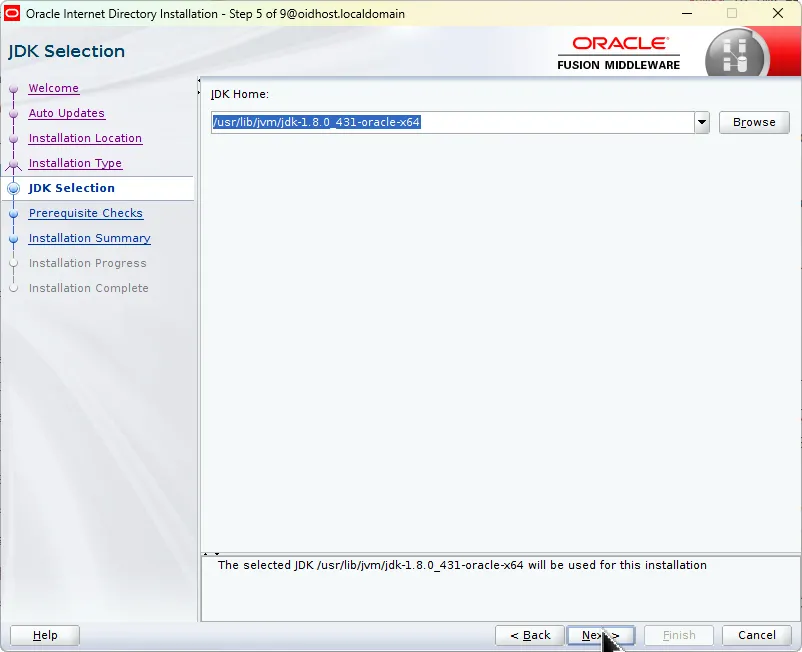Jump to the Installation Location step
The image size is (802, 652).
pos(85,138)
